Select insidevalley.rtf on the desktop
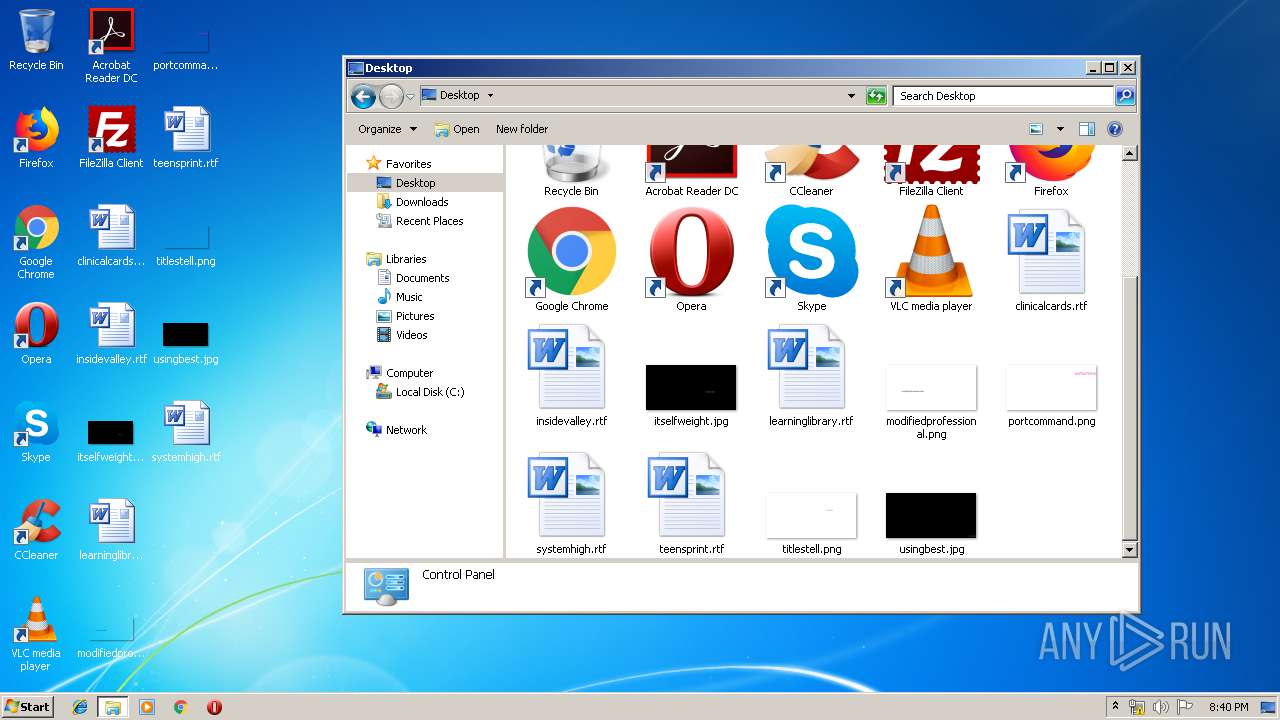This screenshot has width=1280, height=720. (x=111, y=334)
